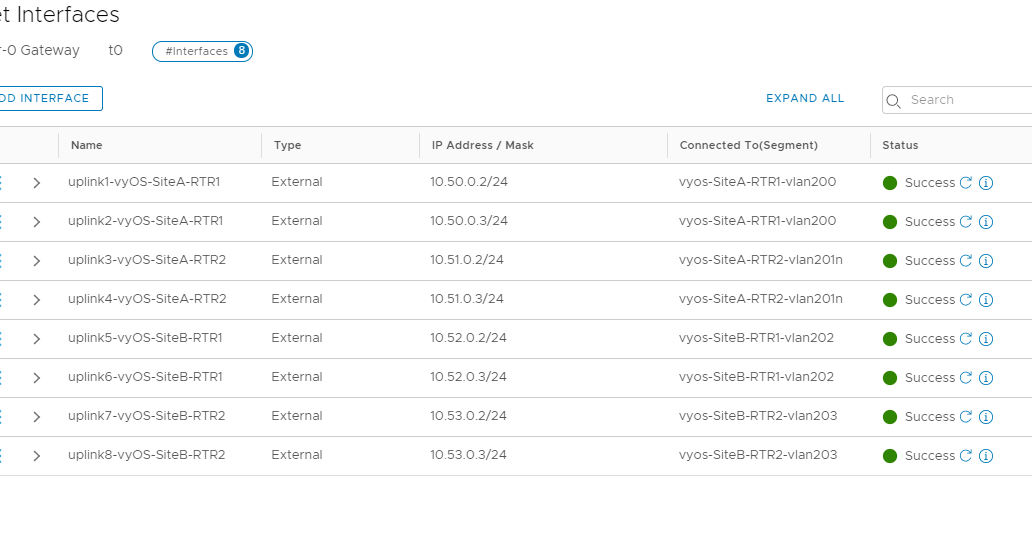Open actions menu for uplink2-vyOS-SiteA-RTR1 row

[1, 222]
